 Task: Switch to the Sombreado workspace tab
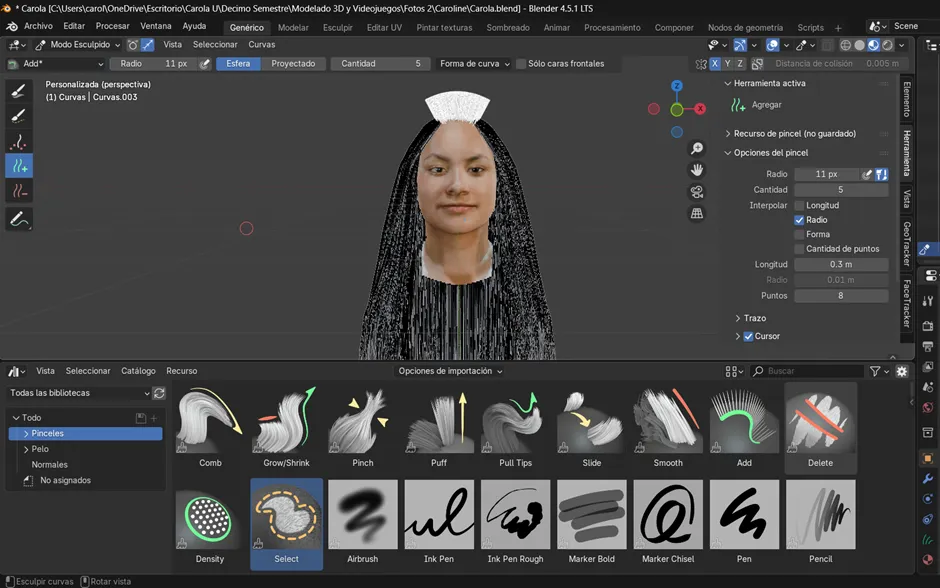tap(508, 27)
